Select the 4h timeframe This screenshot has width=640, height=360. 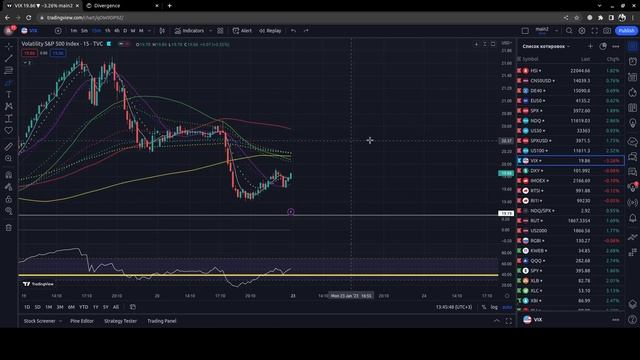click(117, 31)
